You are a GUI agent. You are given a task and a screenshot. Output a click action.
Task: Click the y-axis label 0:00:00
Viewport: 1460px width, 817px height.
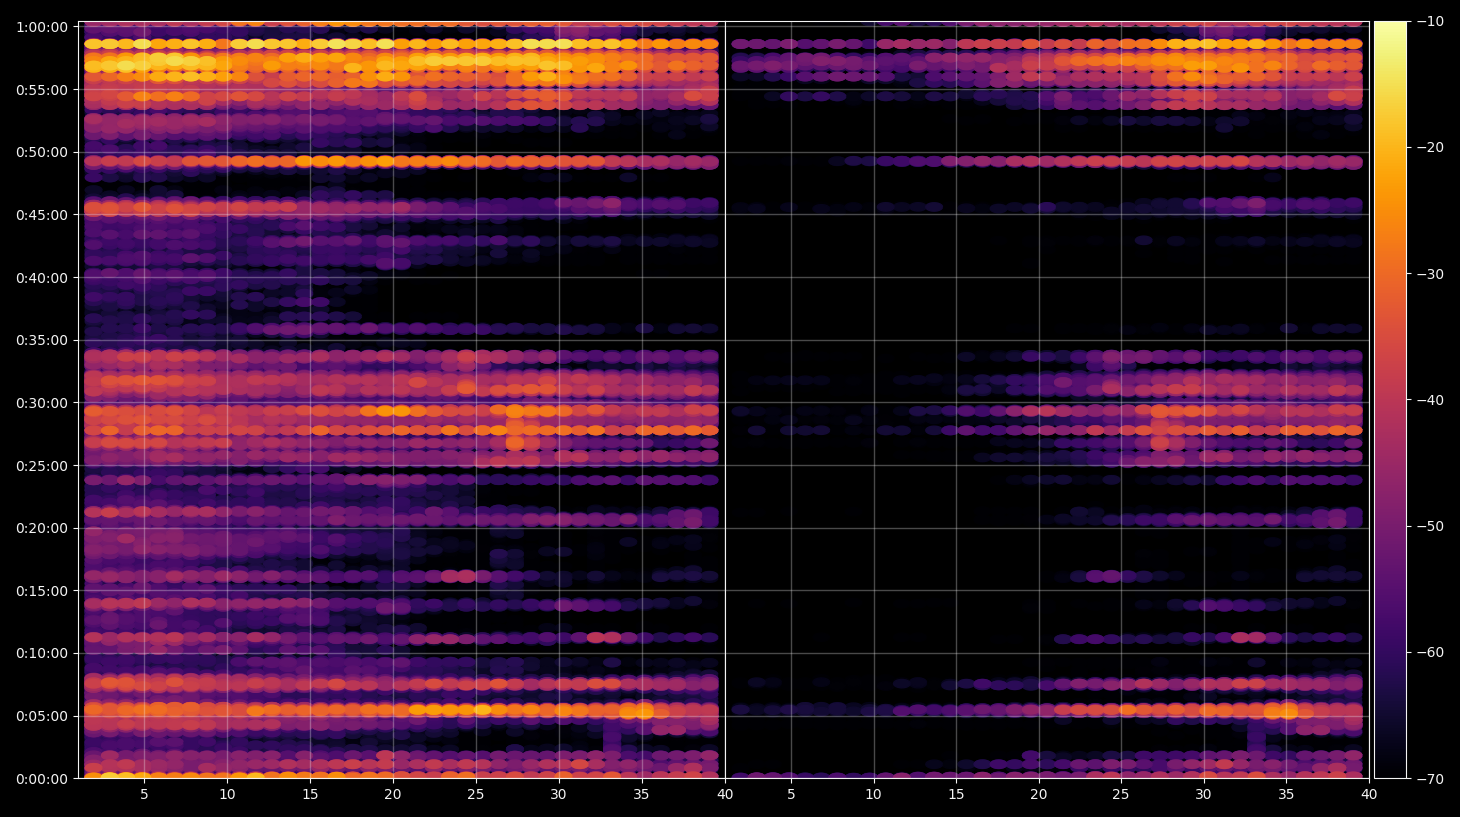pos(42,779)
